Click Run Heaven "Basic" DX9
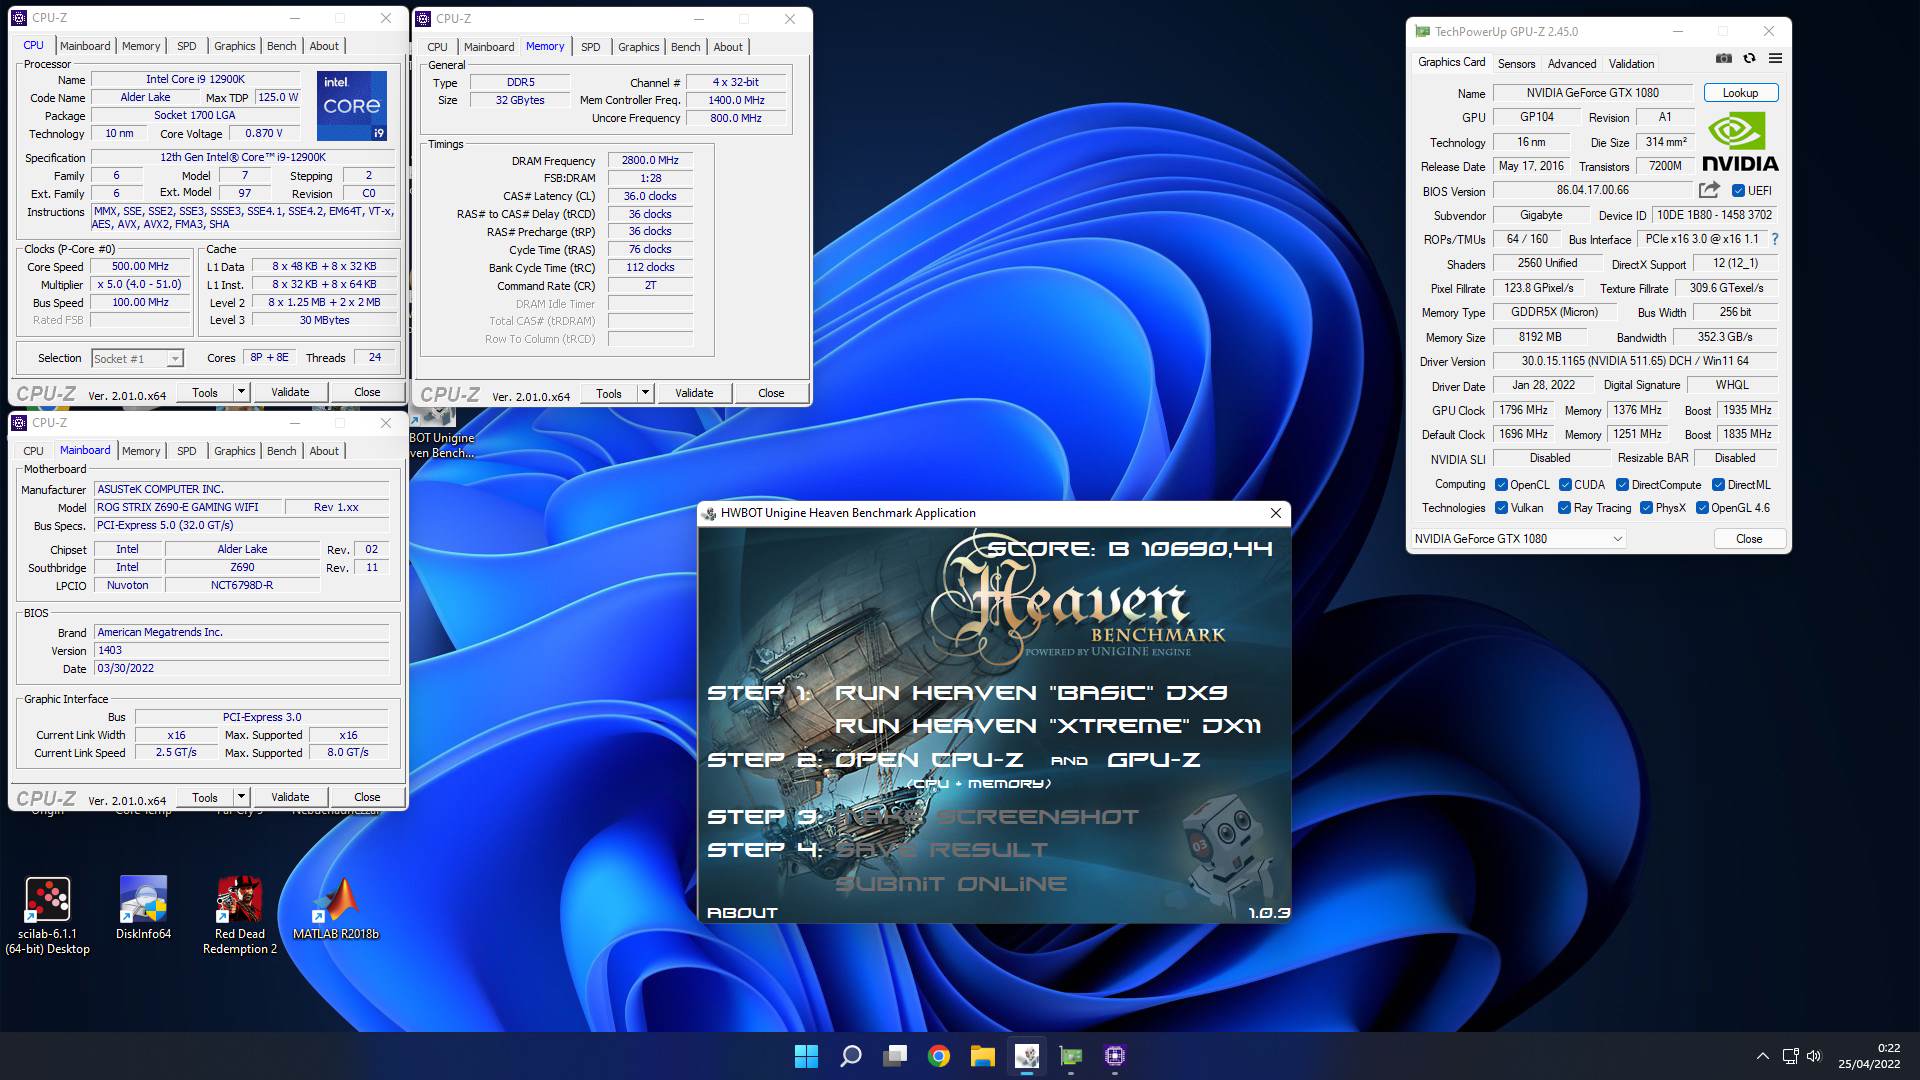This screenshot has width=1920, height=1080. click(1031, 693)
